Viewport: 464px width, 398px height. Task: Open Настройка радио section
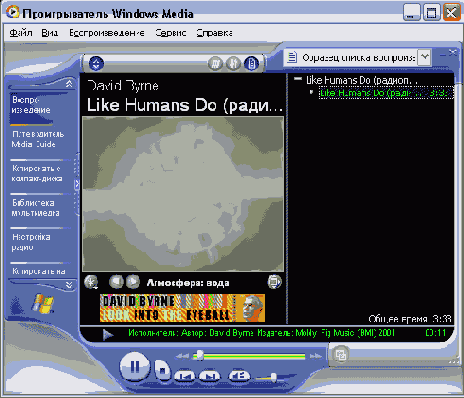(x=31, y=242)
